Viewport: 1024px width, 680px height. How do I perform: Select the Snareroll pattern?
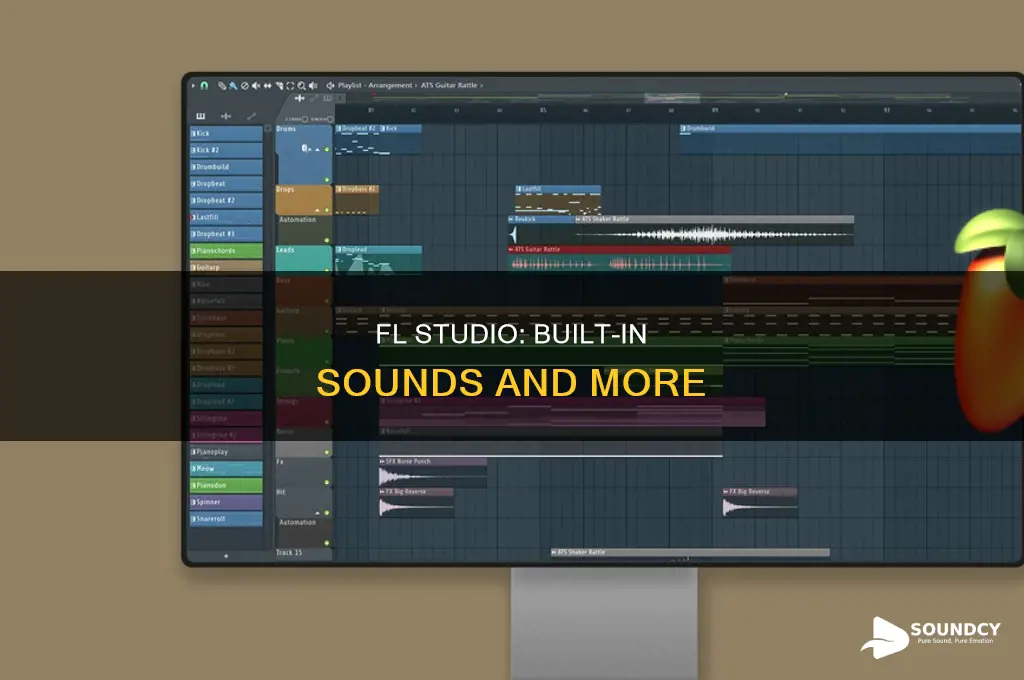click(226, 519)
